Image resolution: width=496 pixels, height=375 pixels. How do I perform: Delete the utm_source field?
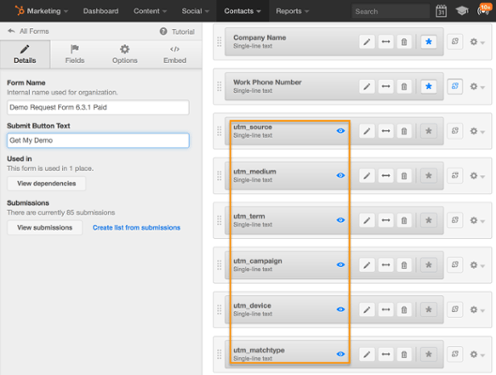pos(404,131)
